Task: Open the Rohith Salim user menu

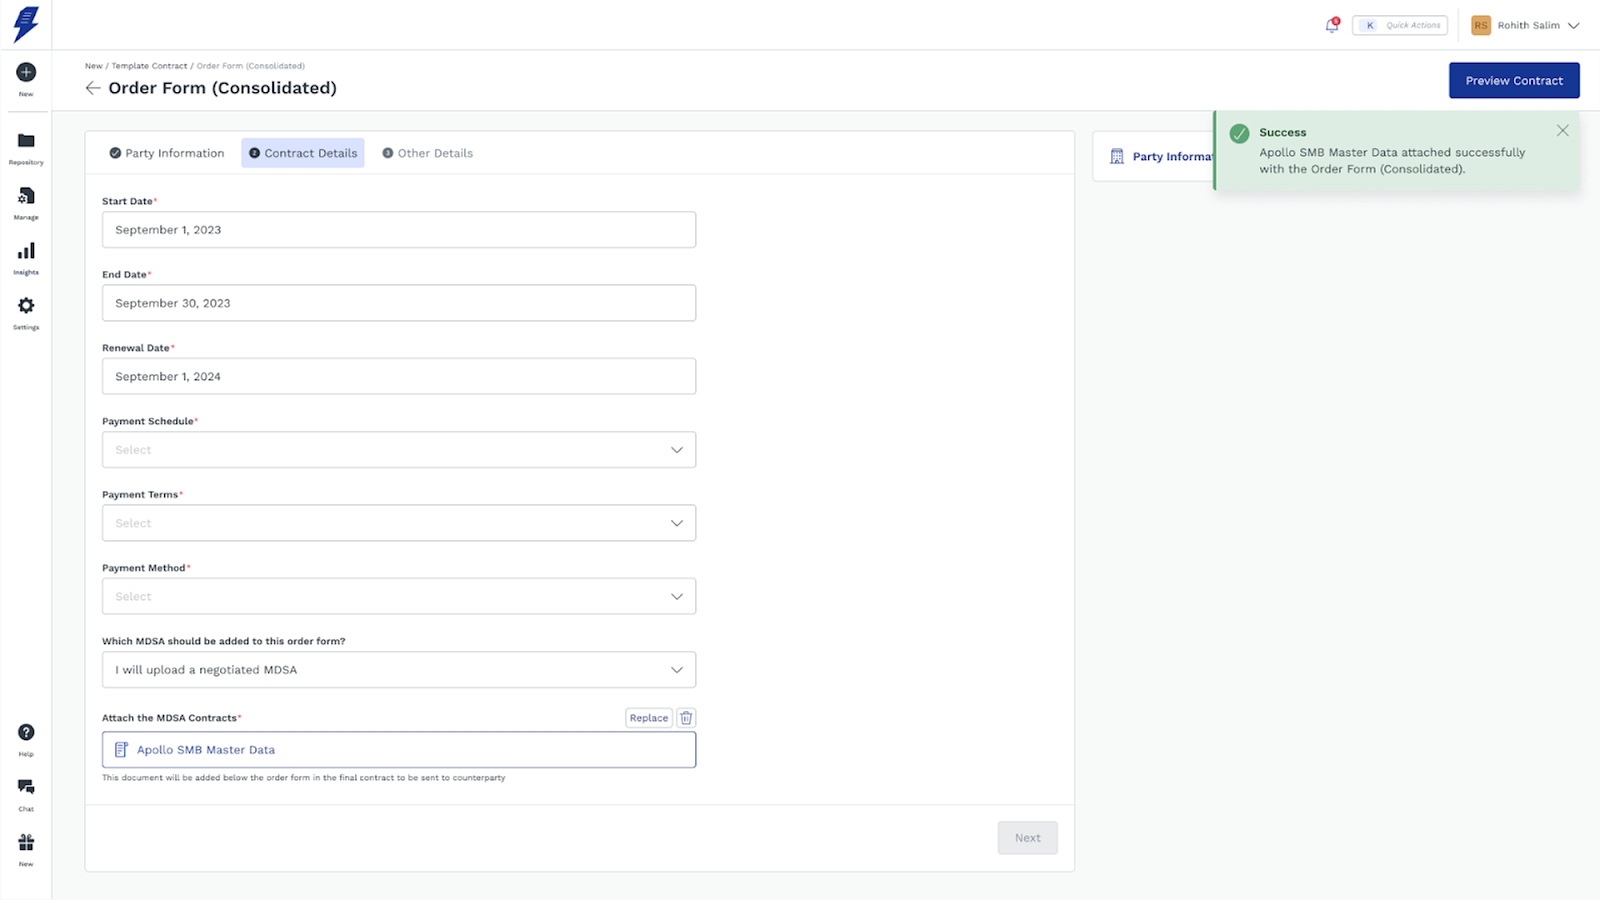Action: coord(1526,25)
